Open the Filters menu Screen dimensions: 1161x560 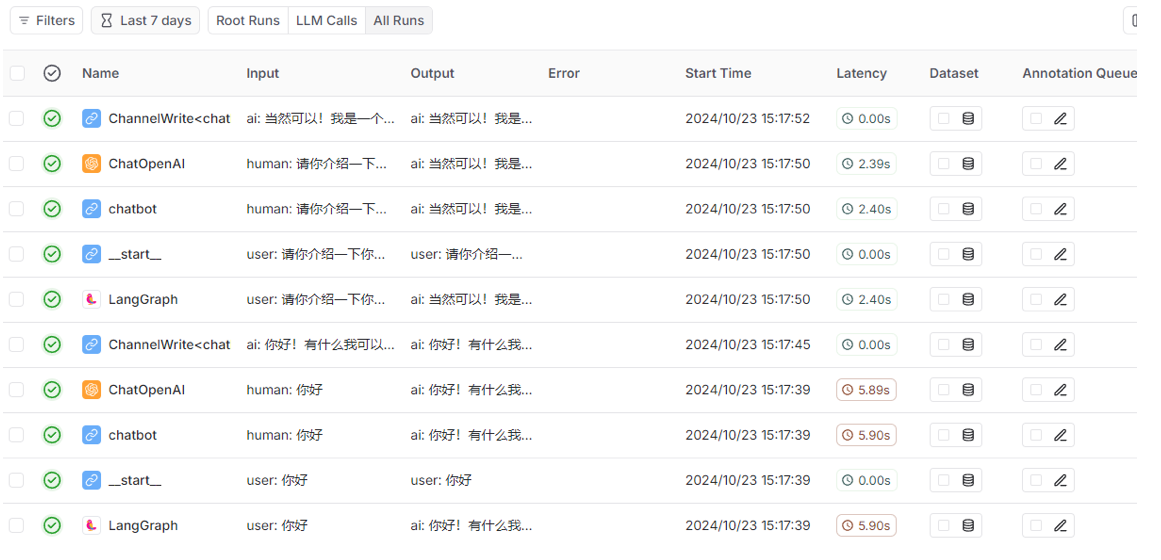point(46,20)
